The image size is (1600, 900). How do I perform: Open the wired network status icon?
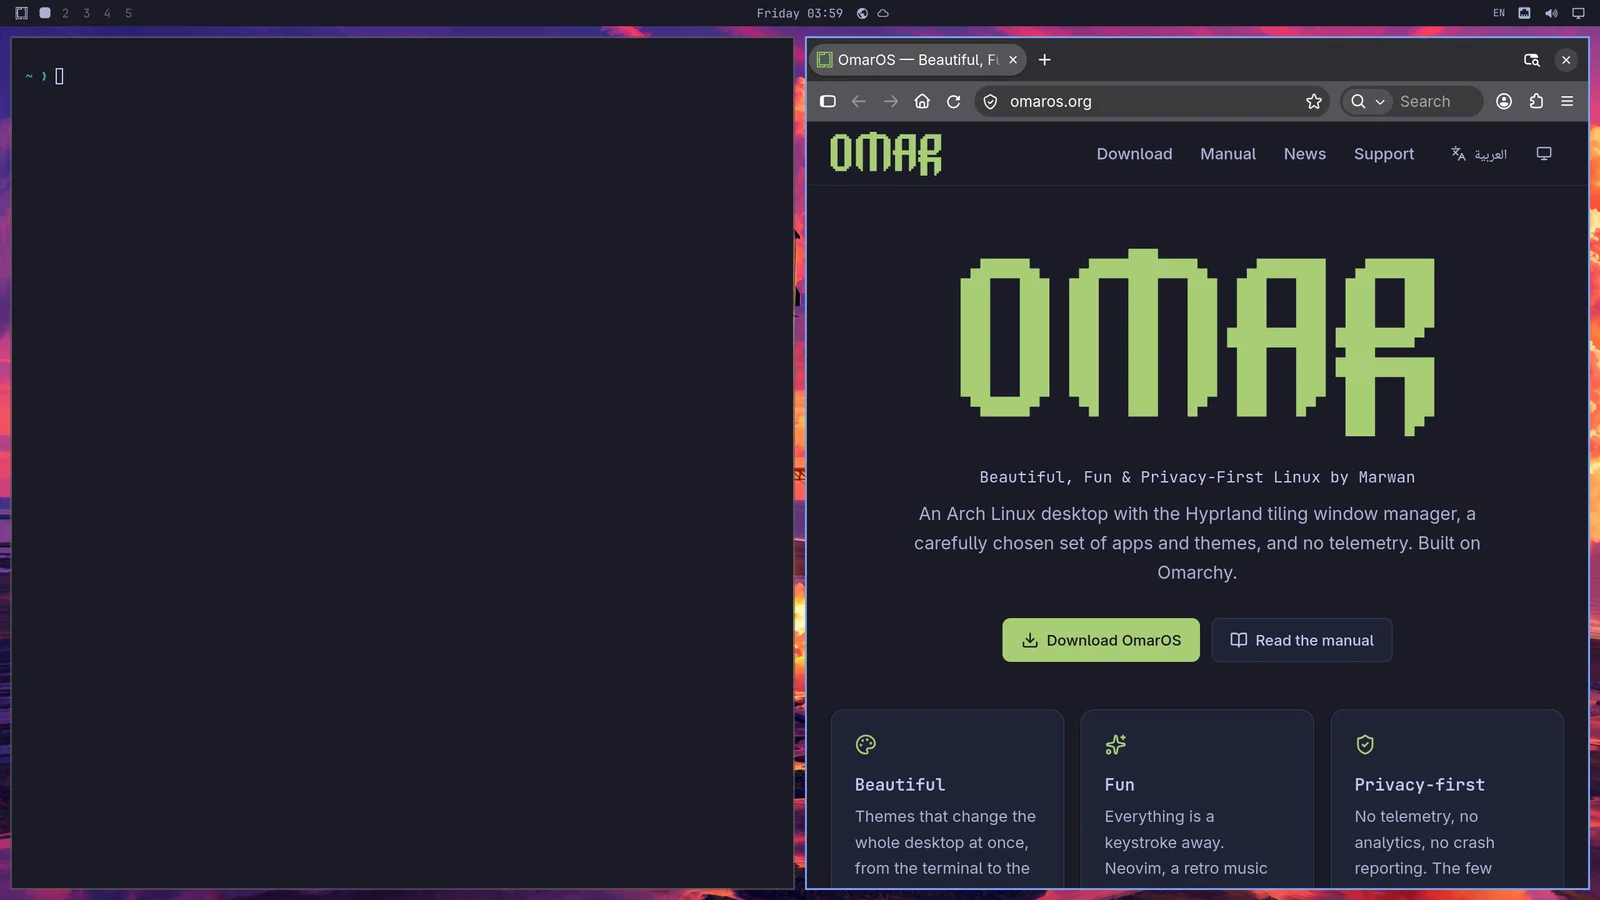pos(1524,13)
